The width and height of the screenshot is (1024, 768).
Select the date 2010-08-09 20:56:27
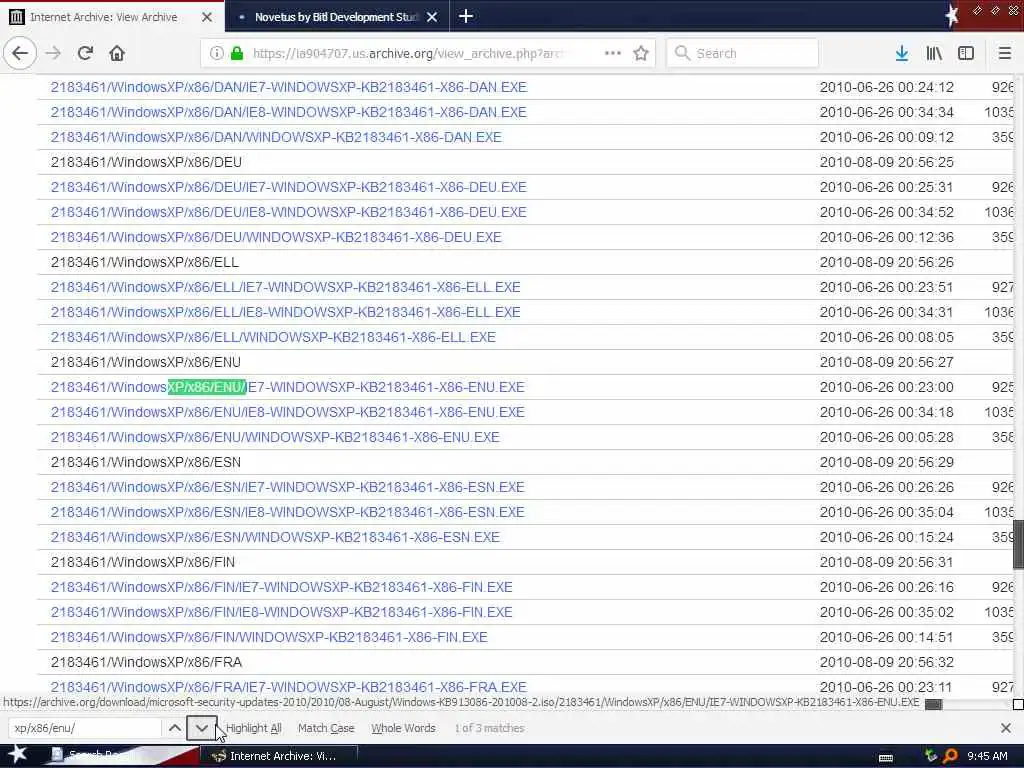click(886, 362)
